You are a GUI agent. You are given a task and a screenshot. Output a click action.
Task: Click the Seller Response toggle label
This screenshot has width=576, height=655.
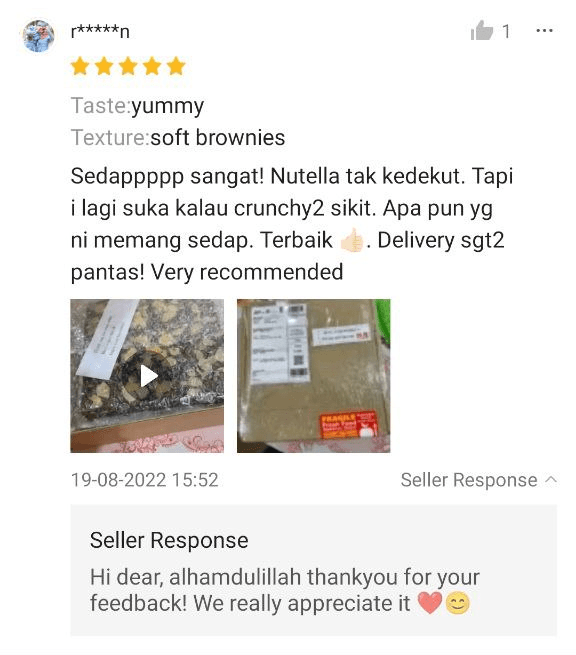point(469,480)
